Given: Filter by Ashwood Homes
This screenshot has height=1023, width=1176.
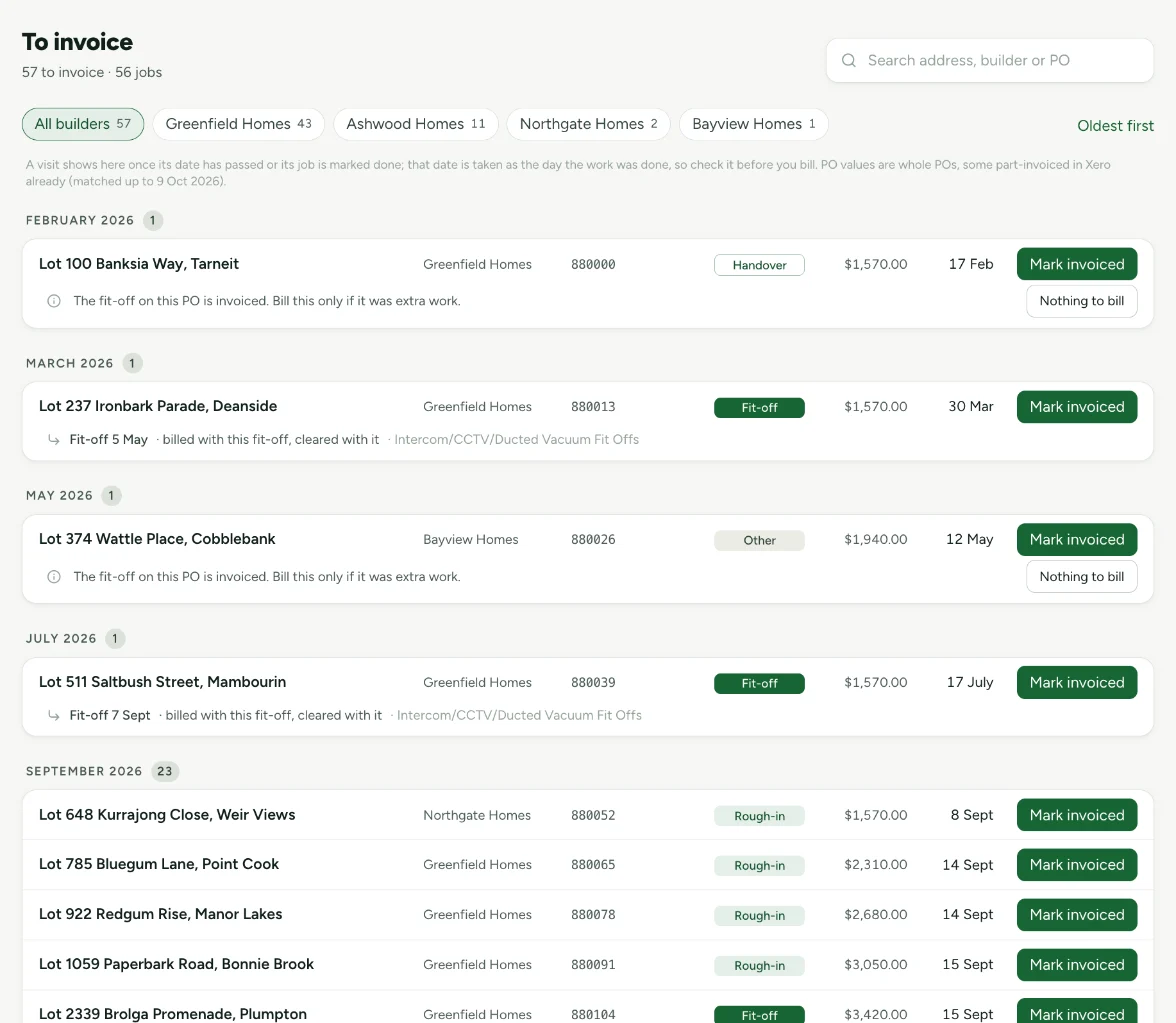Looking at the screenshot, I should (x=416, y=124).
